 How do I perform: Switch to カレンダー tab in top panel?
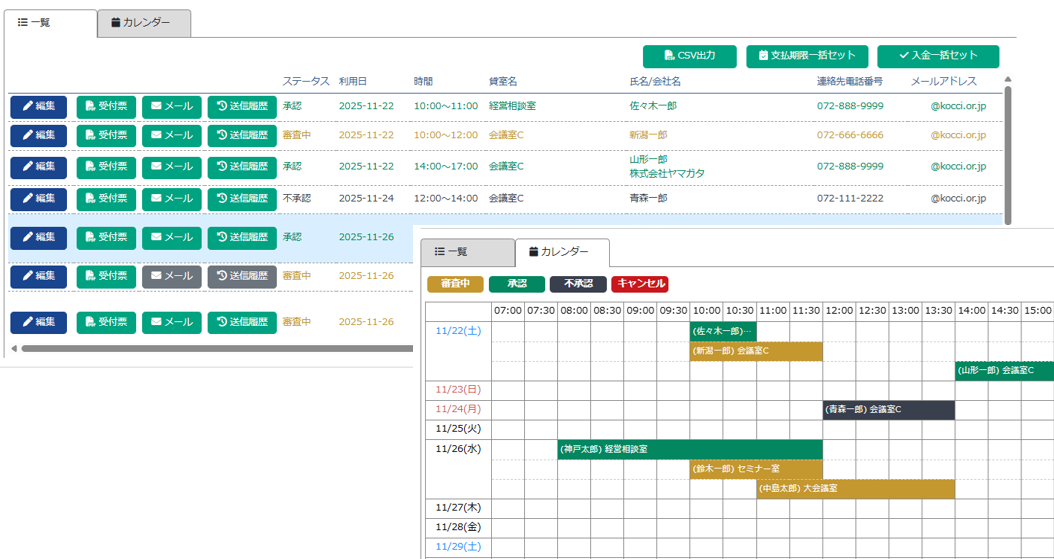144,23
